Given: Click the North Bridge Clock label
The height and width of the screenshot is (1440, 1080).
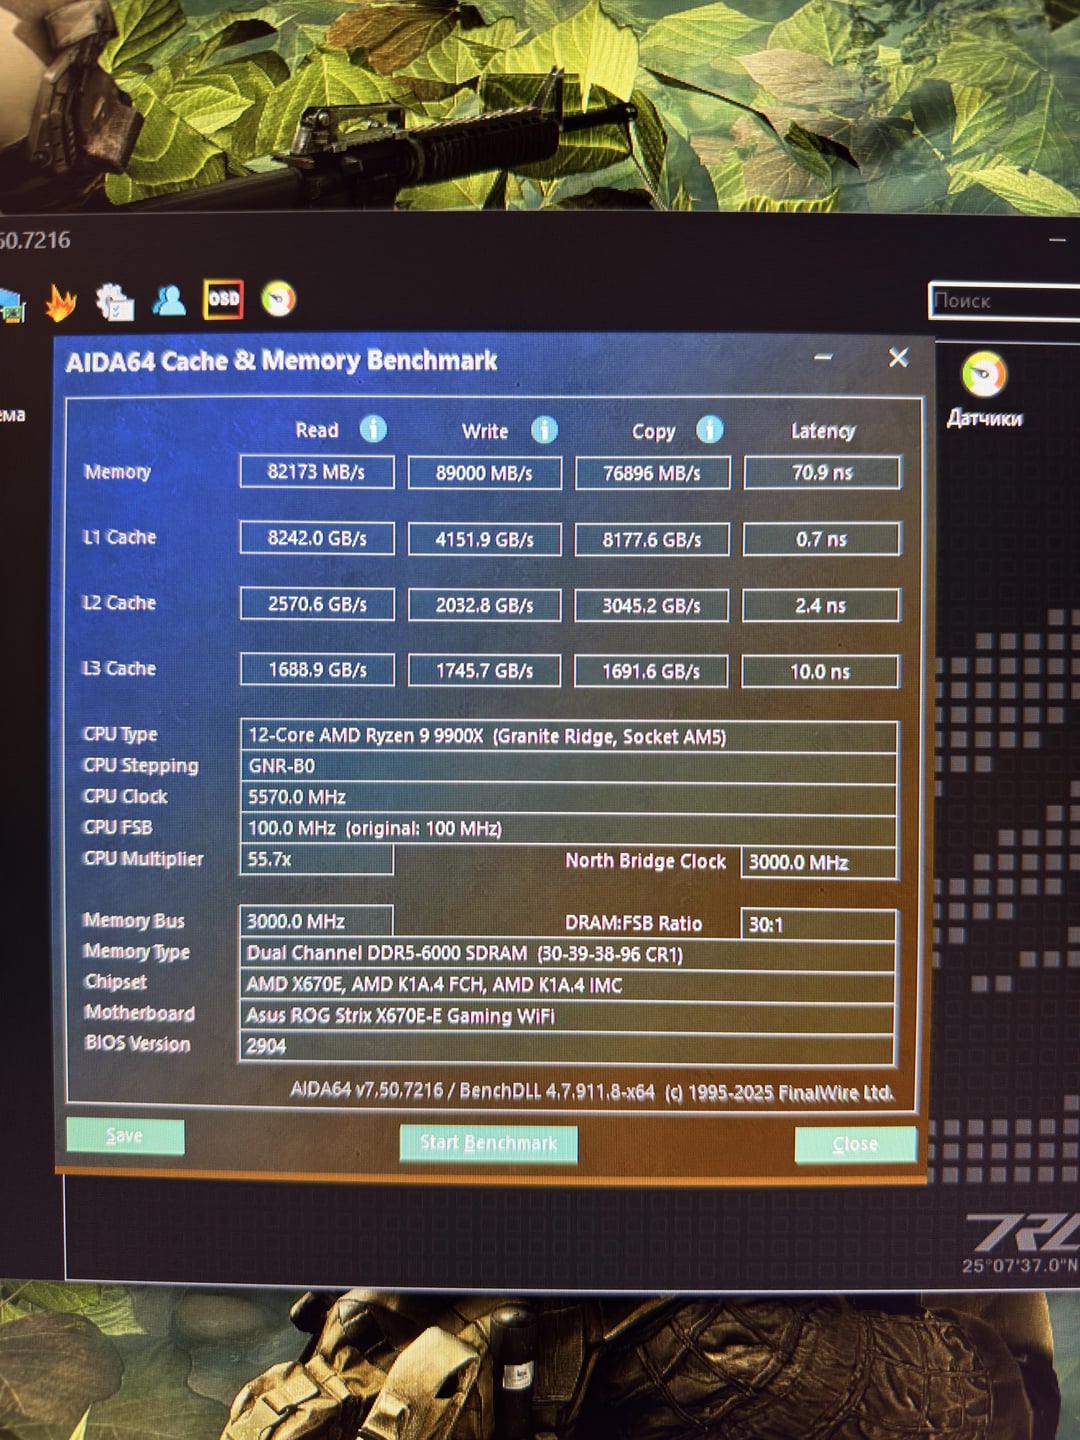Looking at the screenshot, I should [646, 861].
